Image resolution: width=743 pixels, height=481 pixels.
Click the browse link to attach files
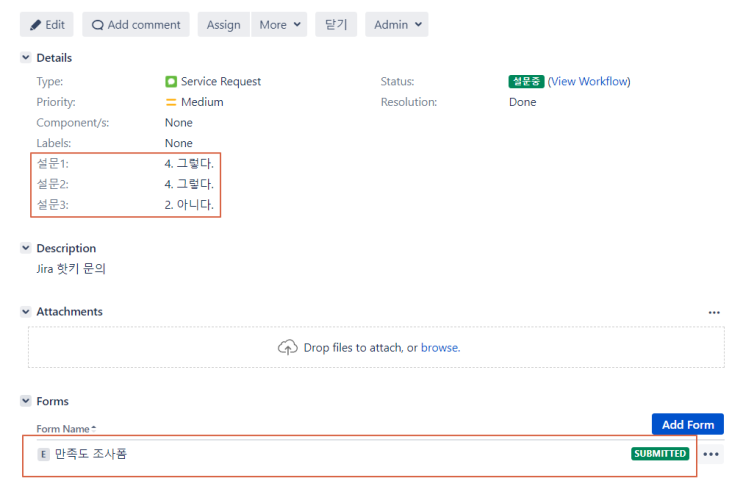coord(439,348)
